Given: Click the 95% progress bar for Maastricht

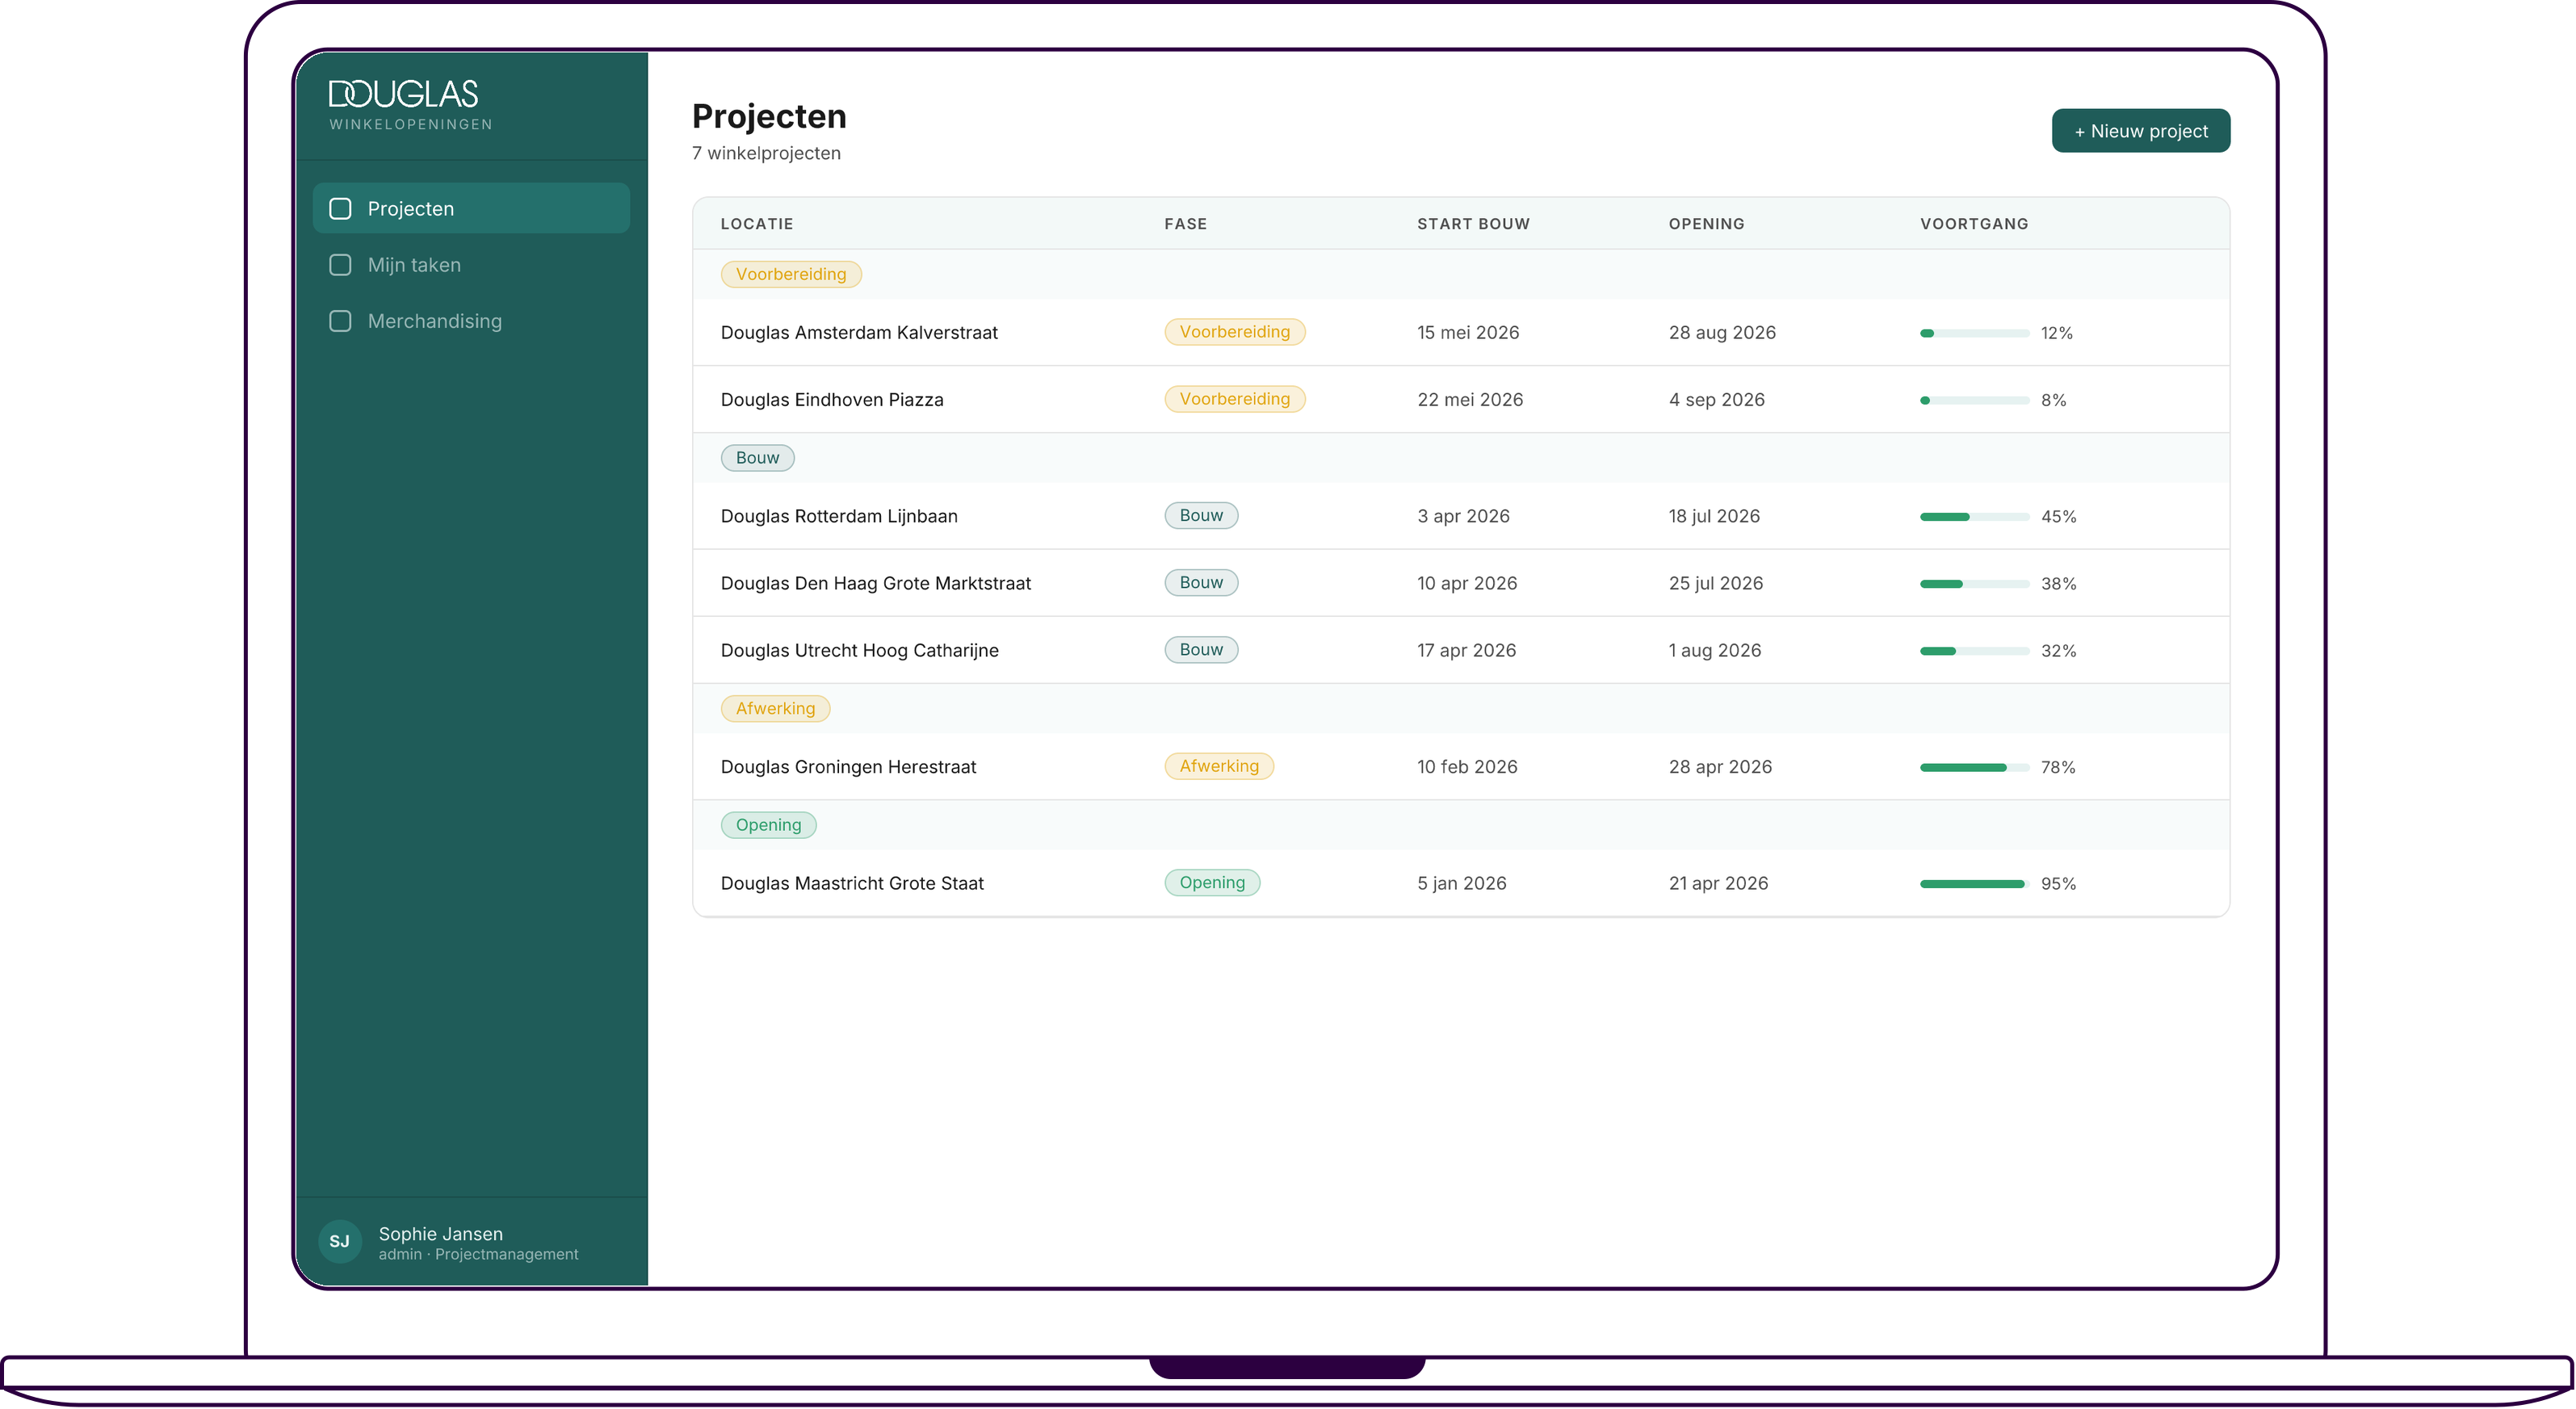Looking at the screenshot, I should [1974, 884].
